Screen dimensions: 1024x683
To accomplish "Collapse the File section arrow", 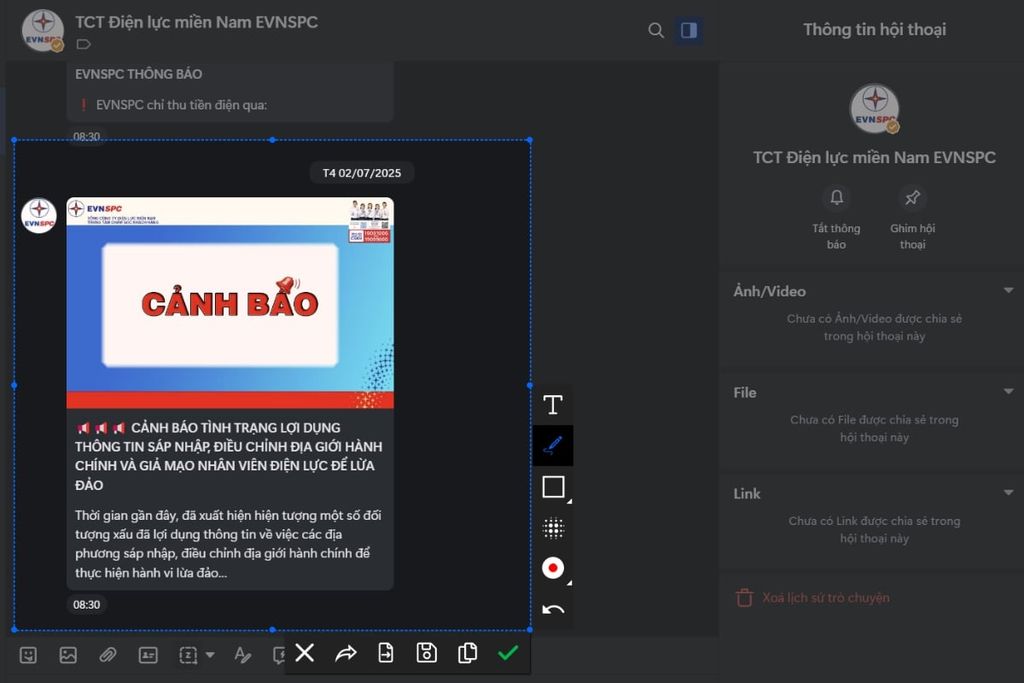I will pyautogui.click(x=1008, y=391).
